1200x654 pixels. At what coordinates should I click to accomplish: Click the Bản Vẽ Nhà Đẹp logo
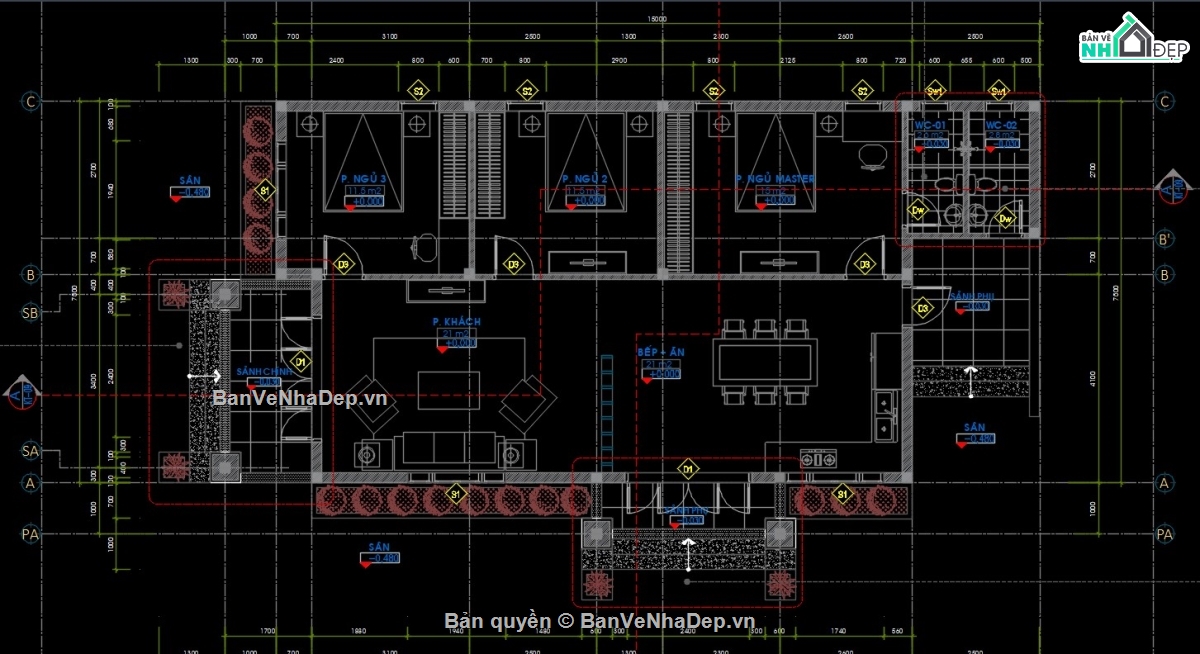pos(1134,41)
